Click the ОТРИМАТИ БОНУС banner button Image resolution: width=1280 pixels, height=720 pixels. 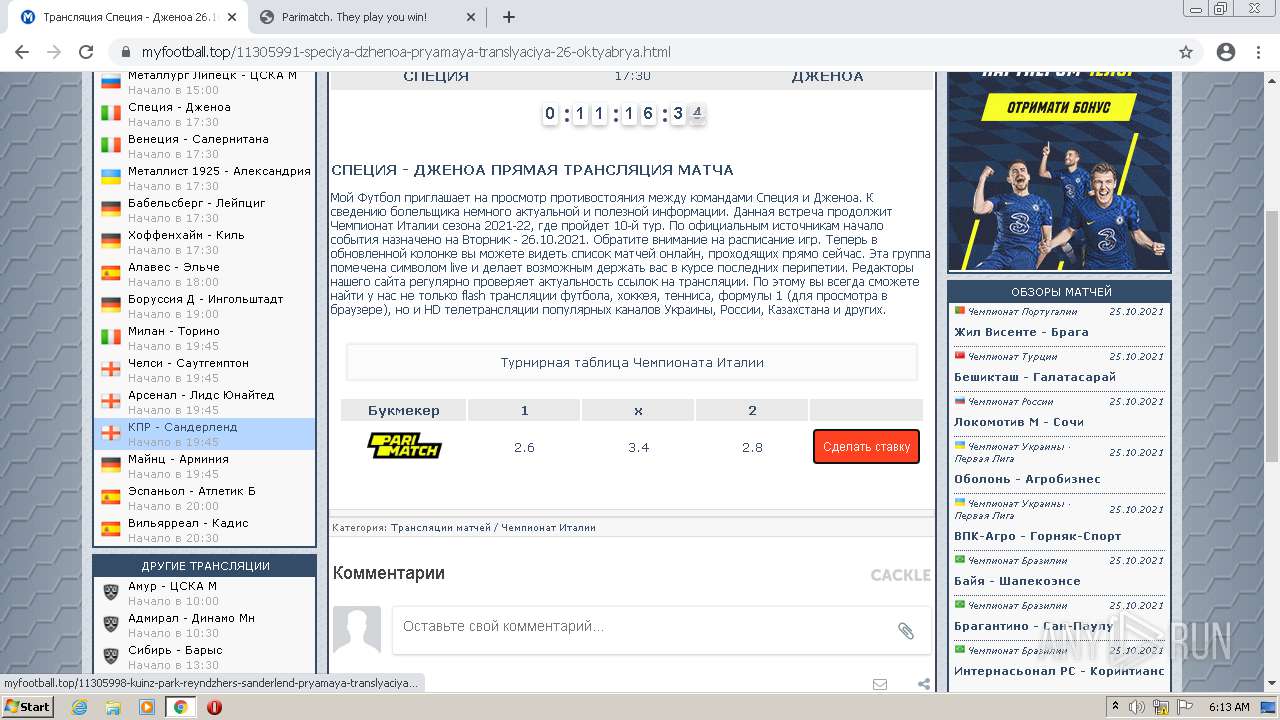[x=1060, y=107]
